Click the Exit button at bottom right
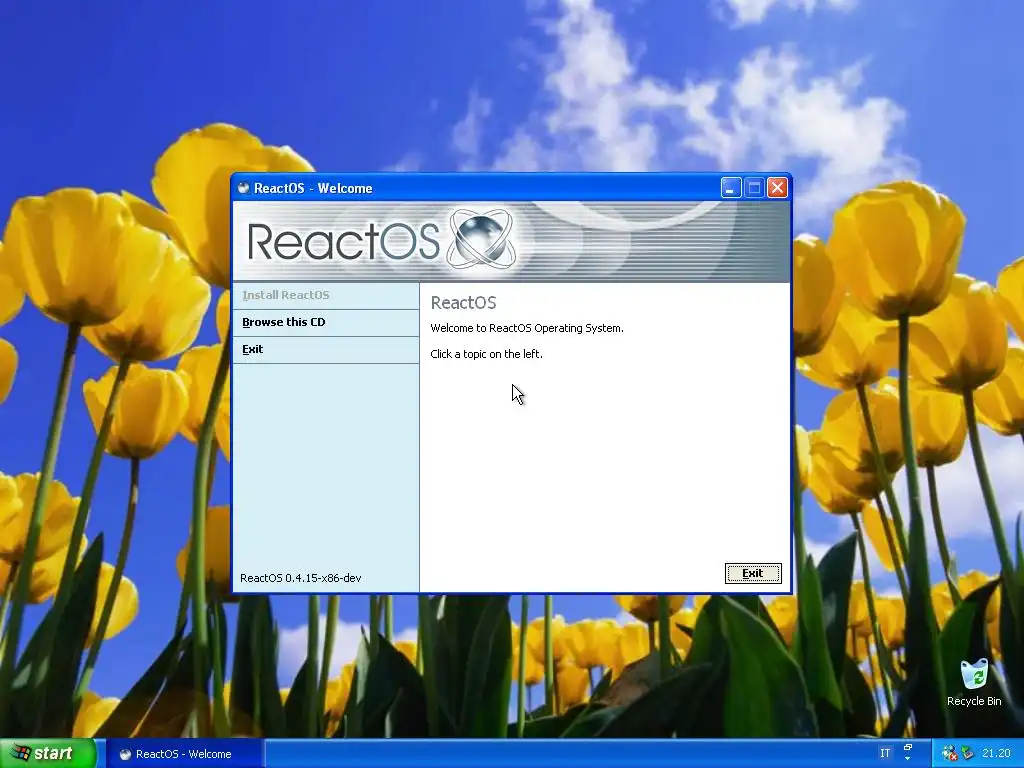This screenshot has height=768, width=1024. [753, 573]
